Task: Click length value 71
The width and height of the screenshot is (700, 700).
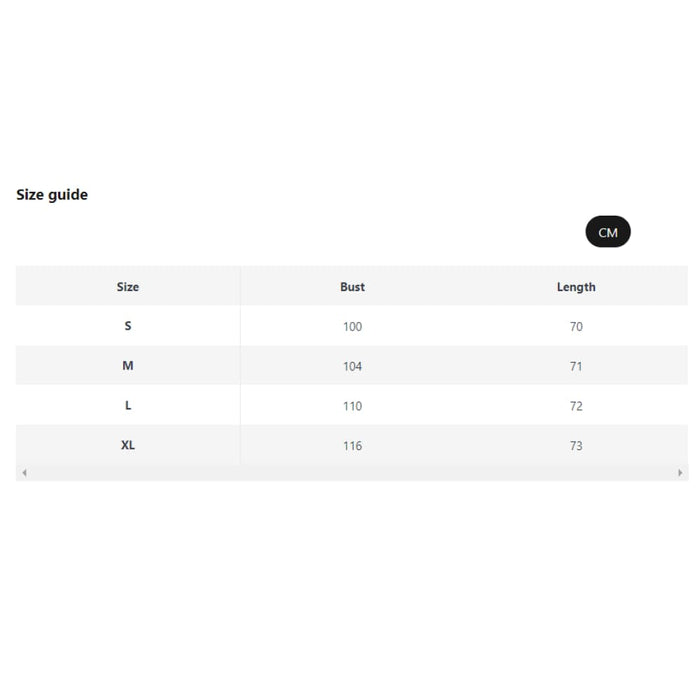Action: tap(576, 367)
